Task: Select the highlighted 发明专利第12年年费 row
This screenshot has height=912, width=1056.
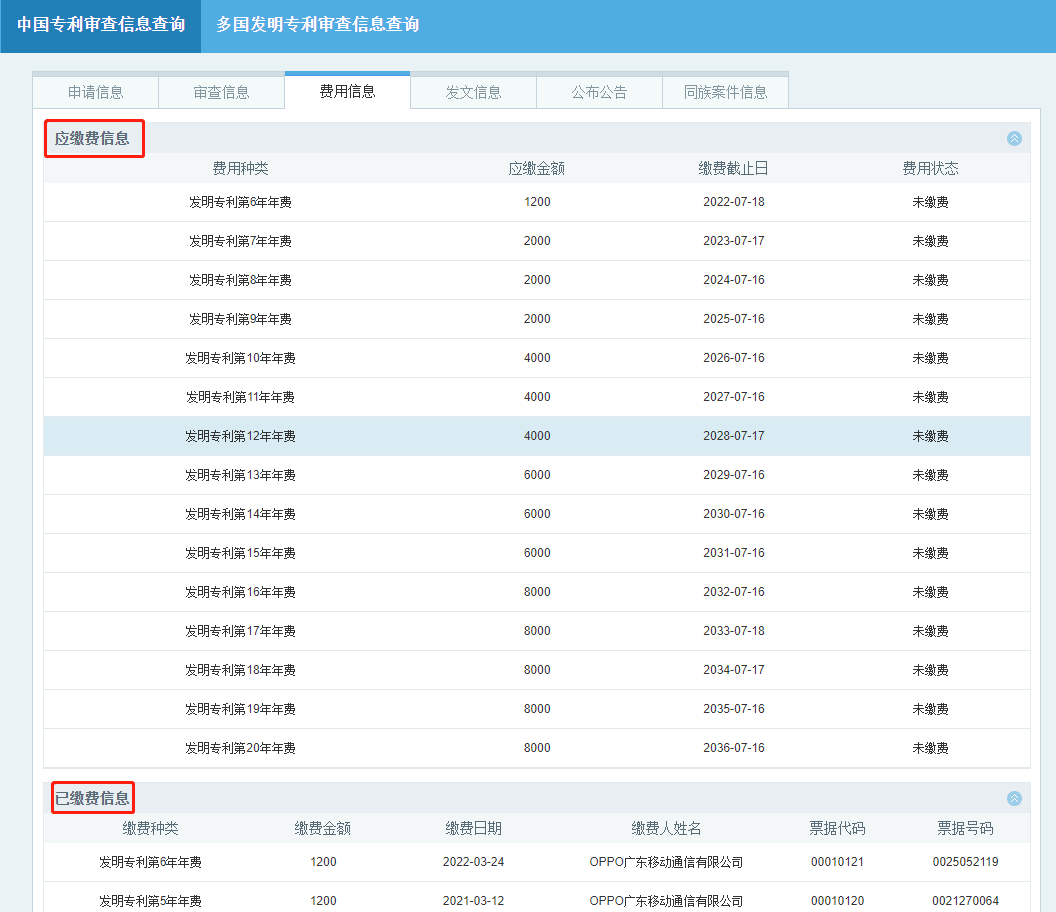Action: click(x=537, y=436)
